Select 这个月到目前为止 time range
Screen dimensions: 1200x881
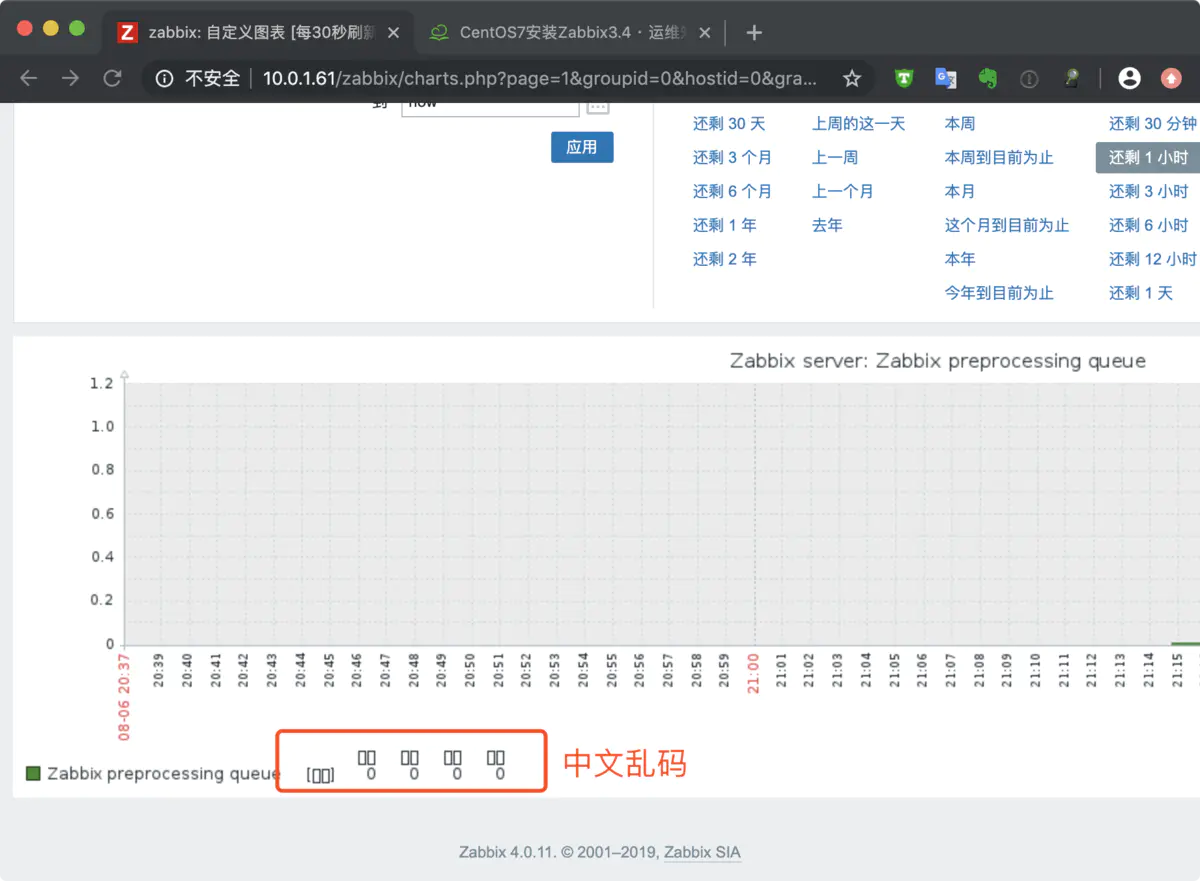tap(1007, 226)
